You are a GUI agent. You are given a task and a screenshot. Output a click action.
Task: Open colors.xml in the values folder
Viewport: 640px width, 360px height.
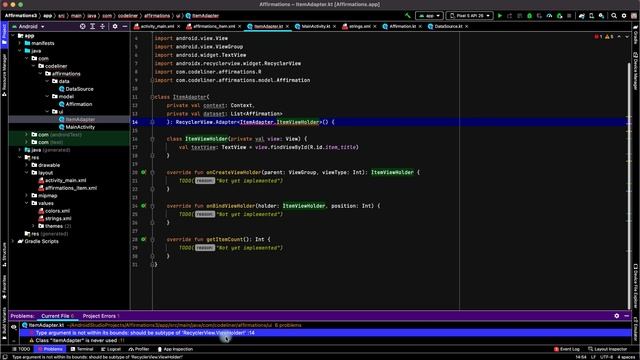[54, 211]
